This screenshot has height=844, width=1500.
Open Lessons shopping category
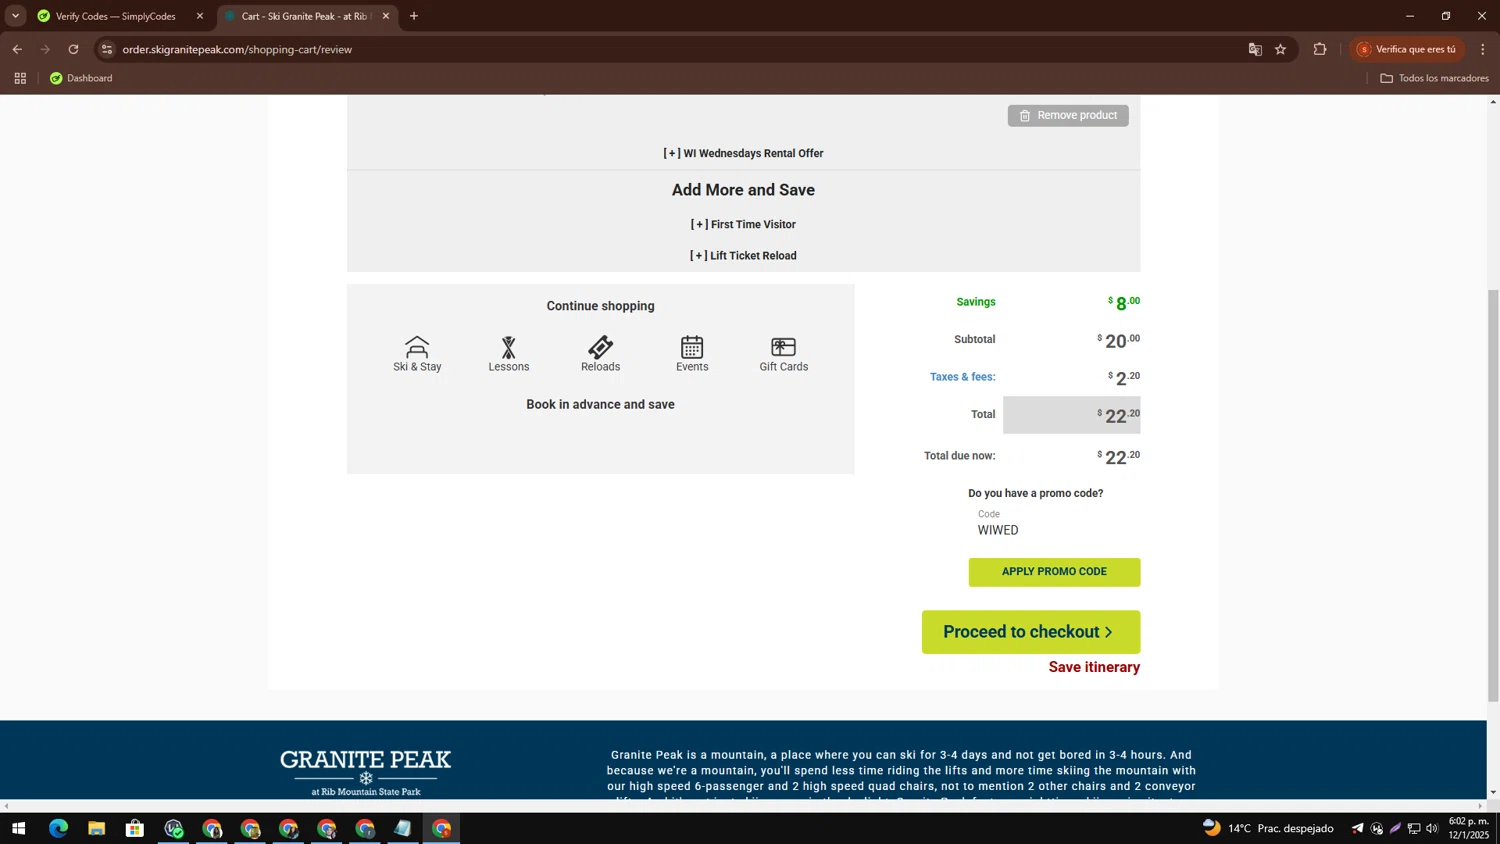509,354
